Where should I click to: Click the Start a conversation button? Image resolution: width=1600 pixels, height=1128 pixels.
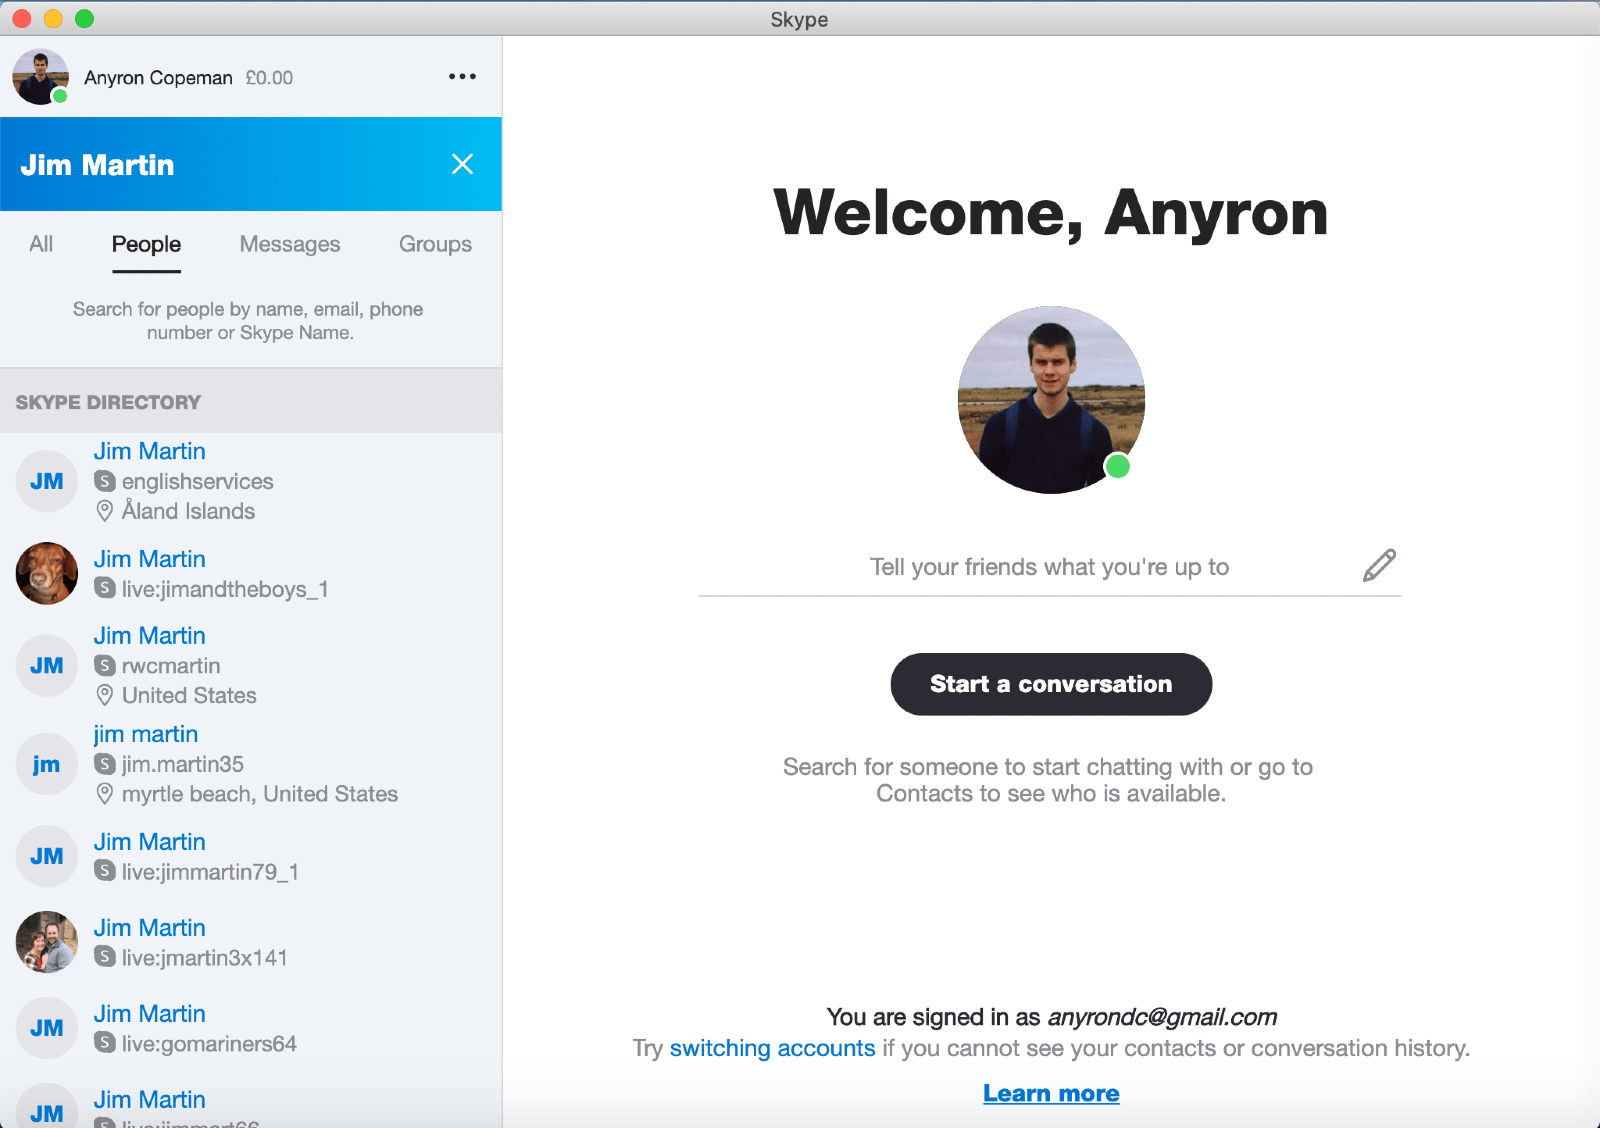1051,684
